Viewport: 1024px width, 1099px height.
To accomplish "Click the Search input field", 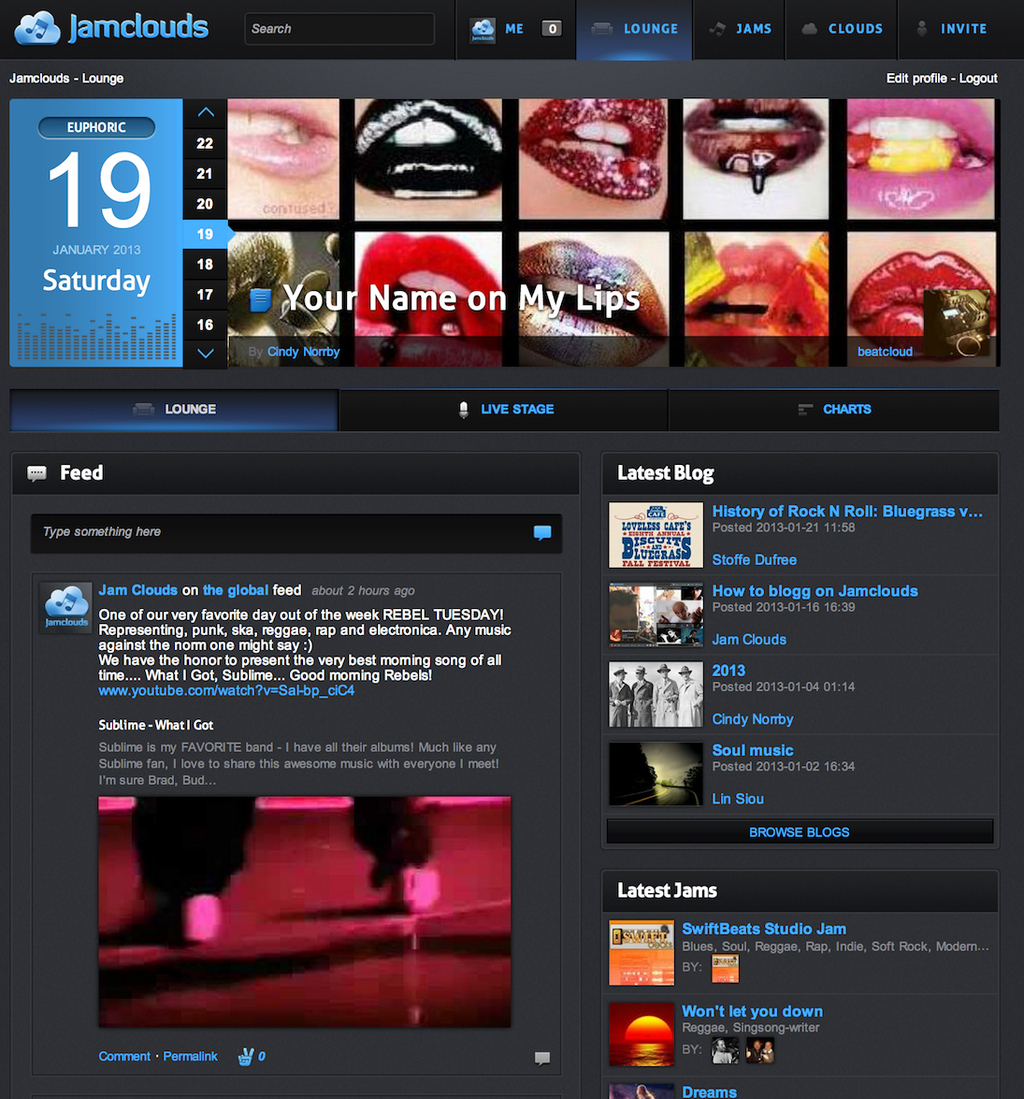I will 339,29.
